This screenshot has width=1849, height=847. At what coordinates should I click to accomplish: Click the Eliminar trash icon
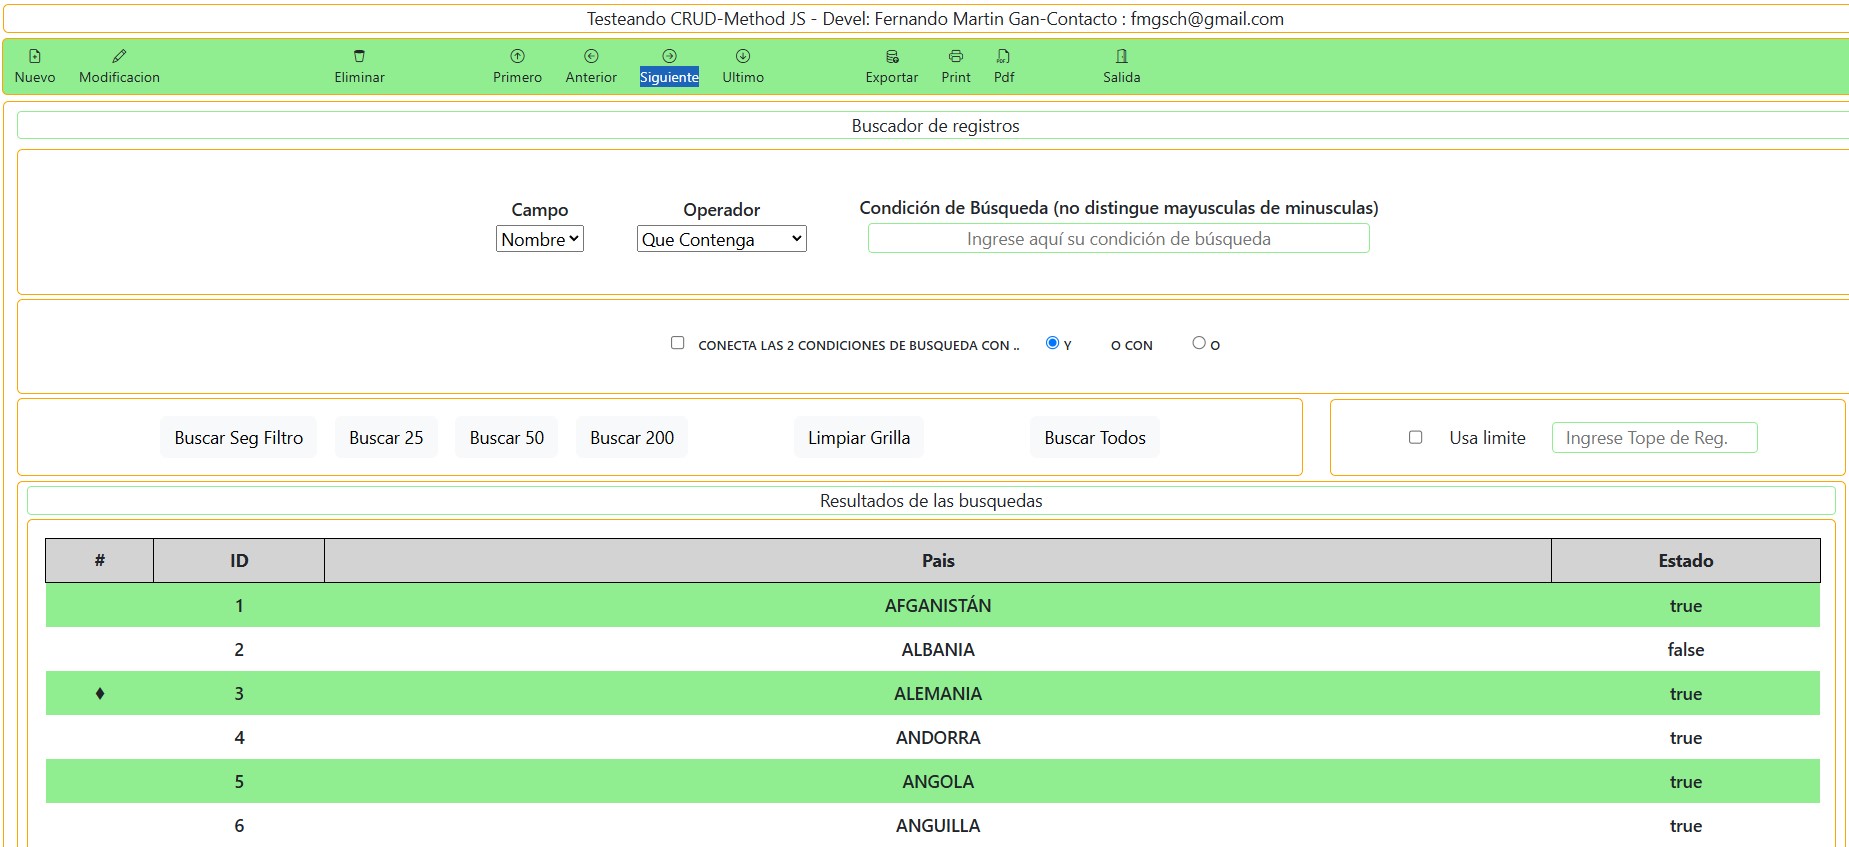tap(359, 57)
